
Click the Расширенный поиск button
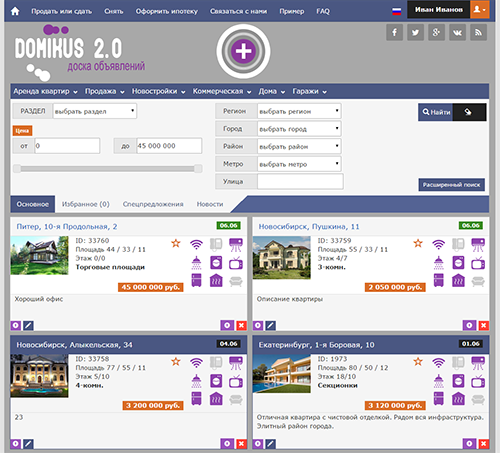pyautogui.click(x=452, y=185)
